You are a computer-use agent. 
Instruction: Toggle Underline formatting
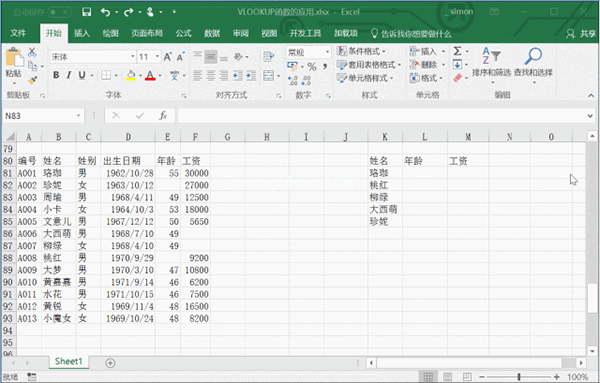click(82, 75)
